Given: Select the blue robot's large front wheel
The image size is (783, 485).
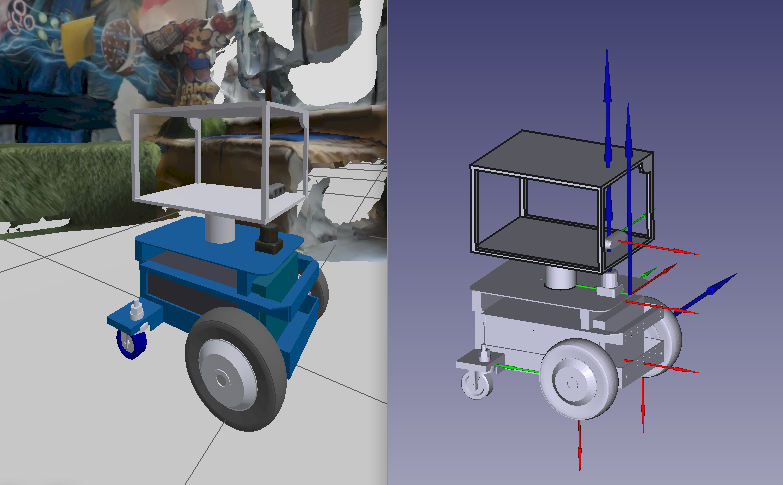Looking at the screenshot, I should [236, 369].
